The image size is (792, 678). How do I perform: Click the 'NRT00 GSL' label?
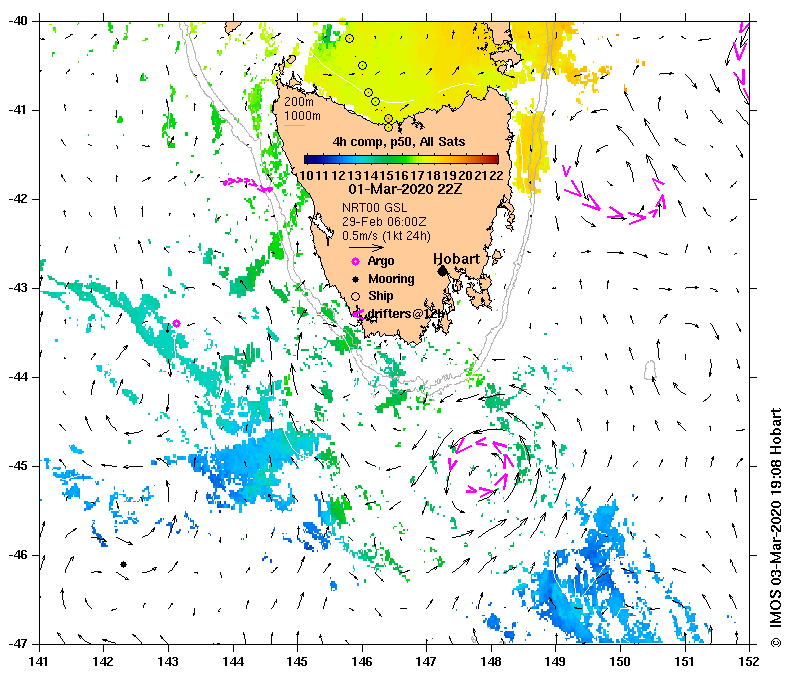coord(374,208)
